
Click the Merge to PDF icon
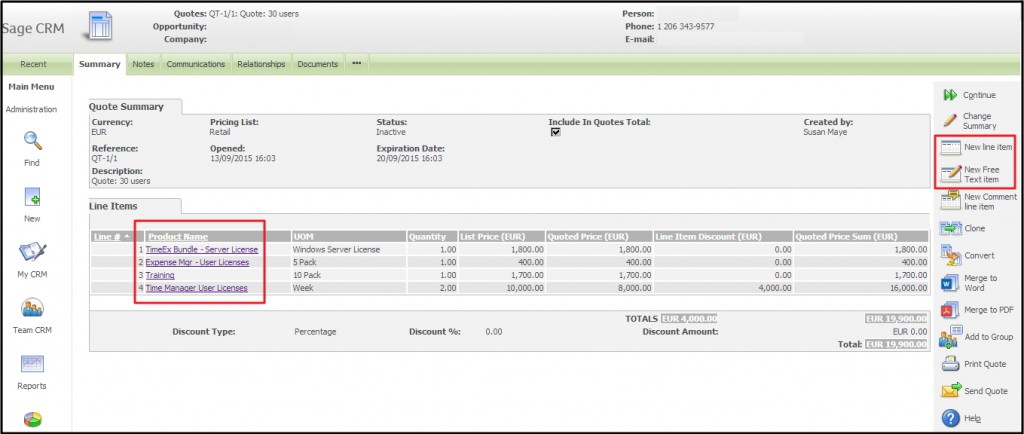pyautogui.click(x=950, y=310)
